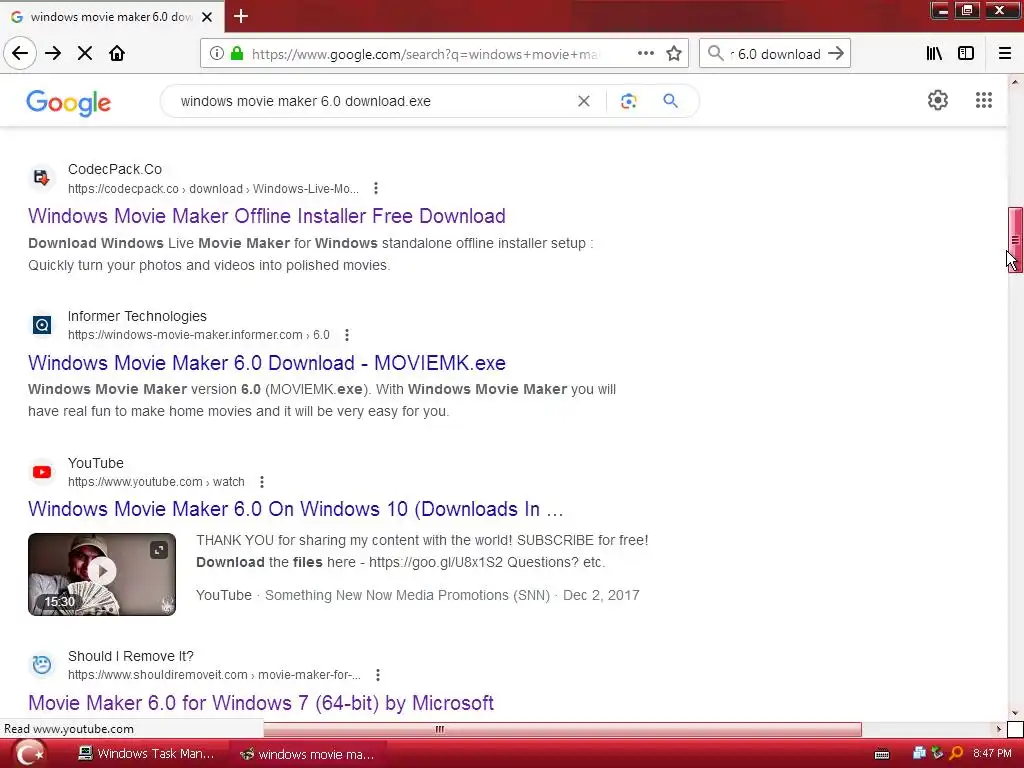This screenshot has height=768, width=1024.
Task: Play the 15:30 YouTube video thumbnail
Action: point(102,574)
